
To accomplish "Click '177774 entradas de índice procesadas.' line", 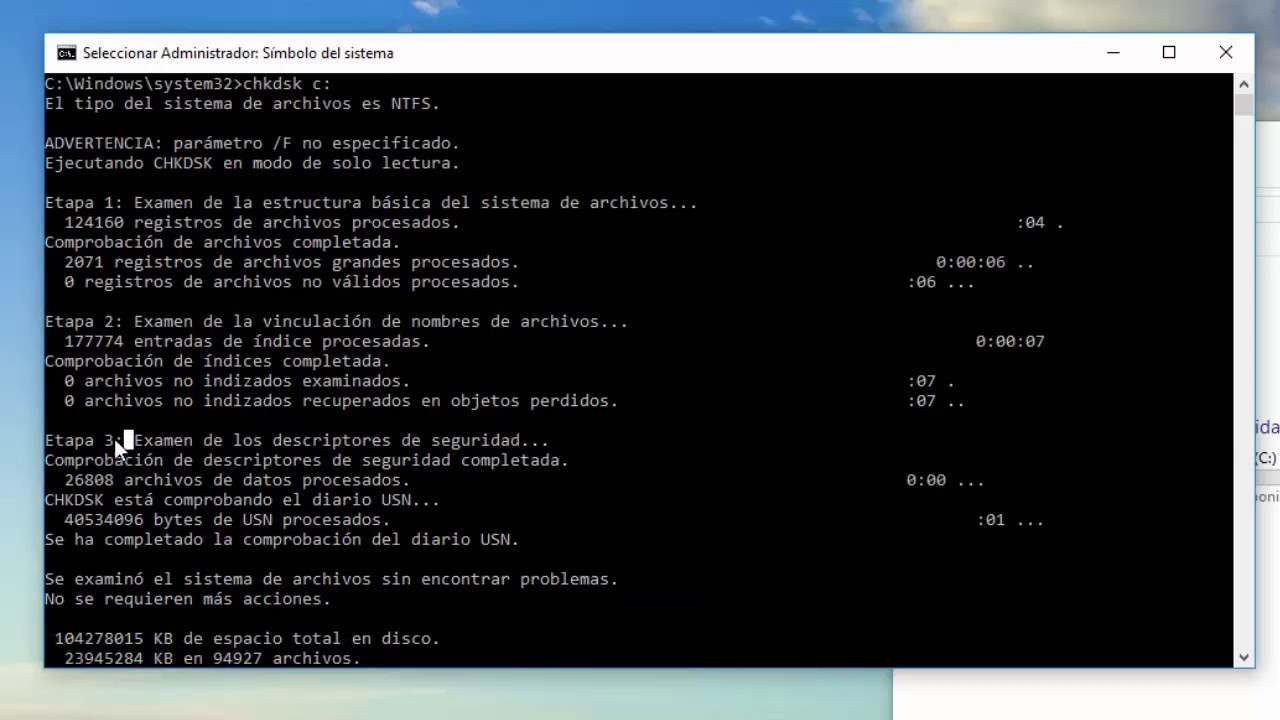I will pos(247,341).
